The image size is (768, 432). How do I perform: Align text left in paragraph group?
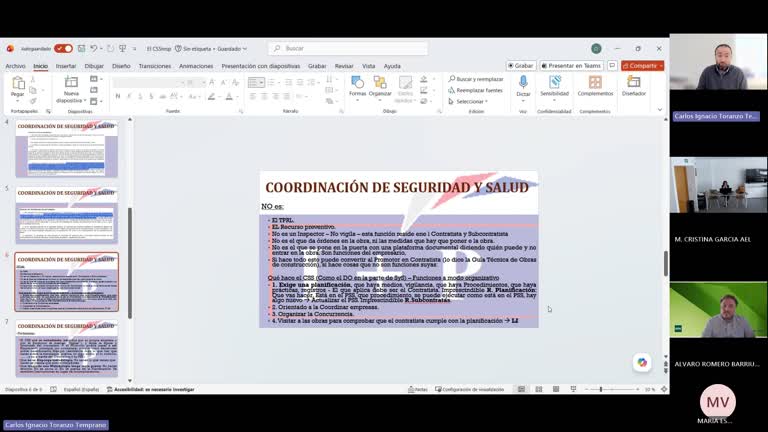coord(253,96)
